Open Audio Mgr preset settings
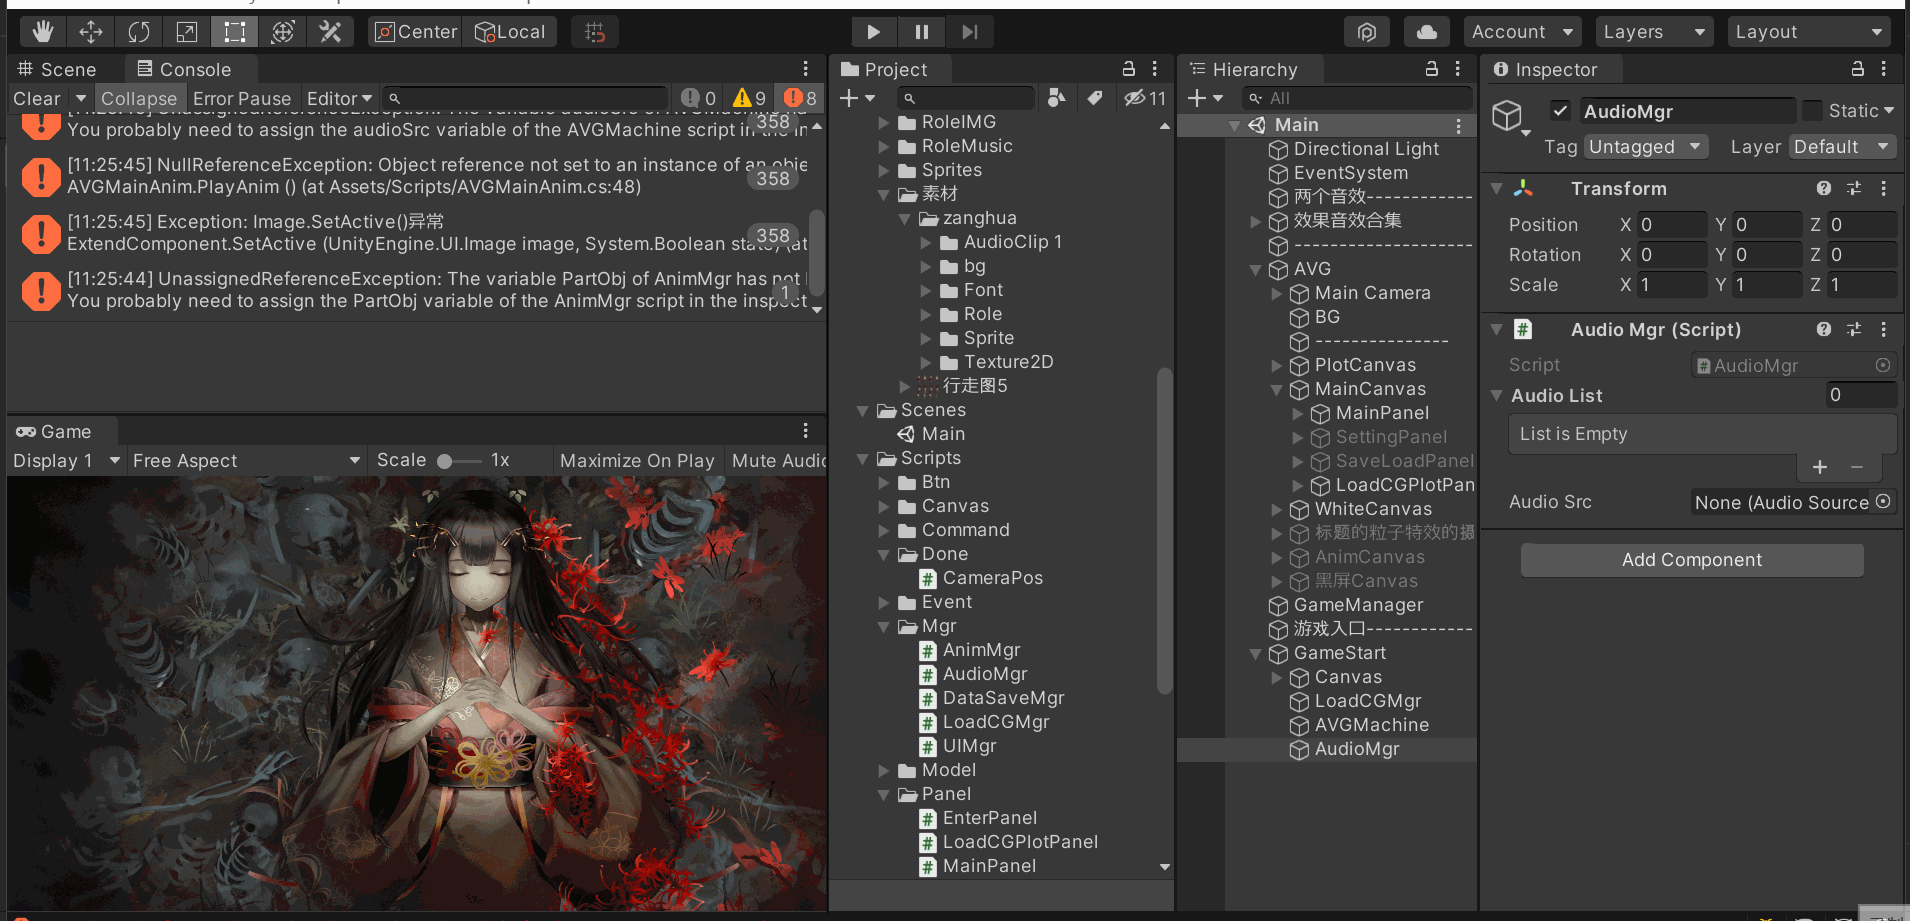Image resolution: width=1910 pixels, height=921 pixels. pyautogui.click(x=1853, y=329)
